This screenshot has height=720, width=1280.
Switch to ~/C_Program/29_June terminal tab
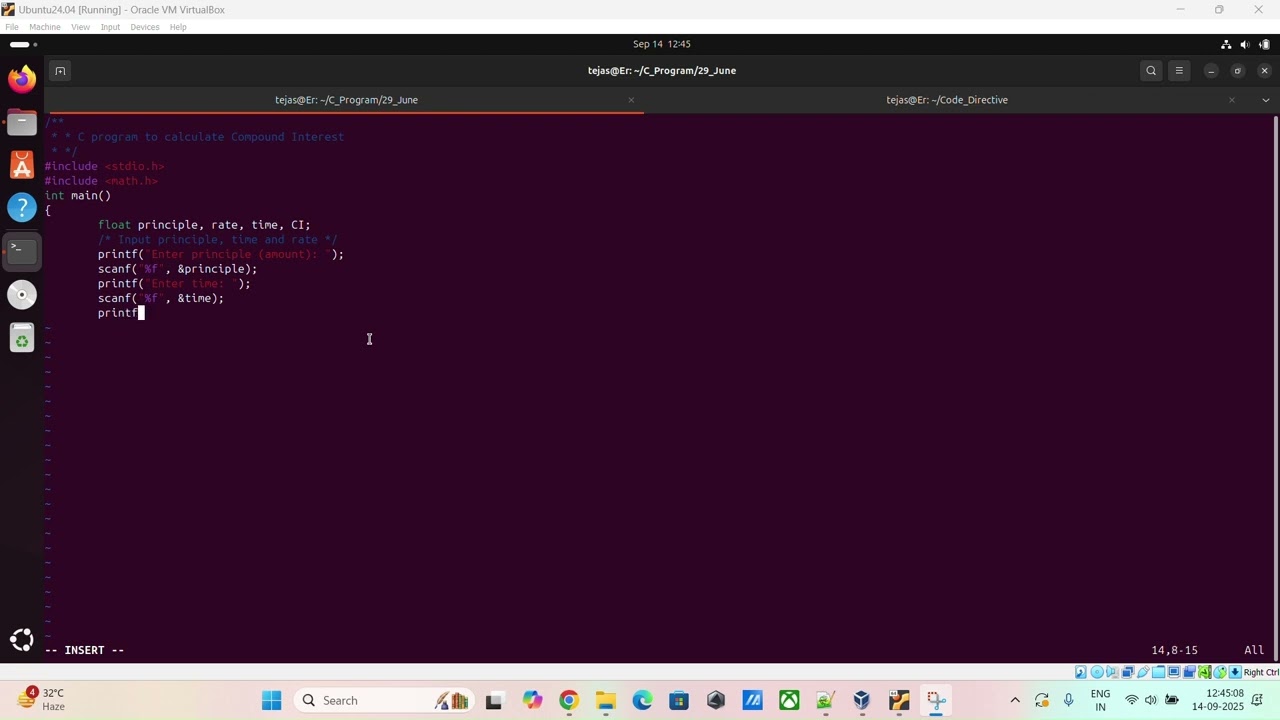pyautogui.click(x=346, y=100)
